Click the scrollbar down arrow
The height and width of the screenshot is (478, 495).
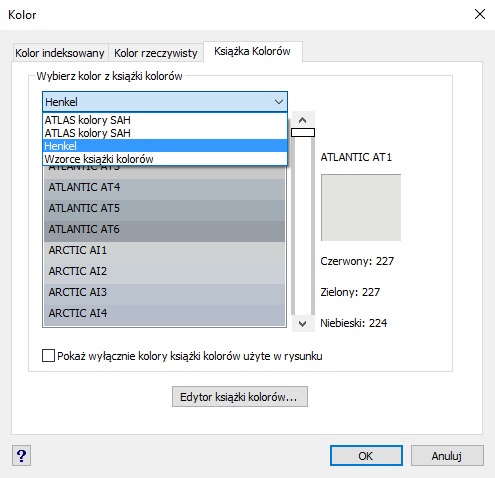click(303, 324)
